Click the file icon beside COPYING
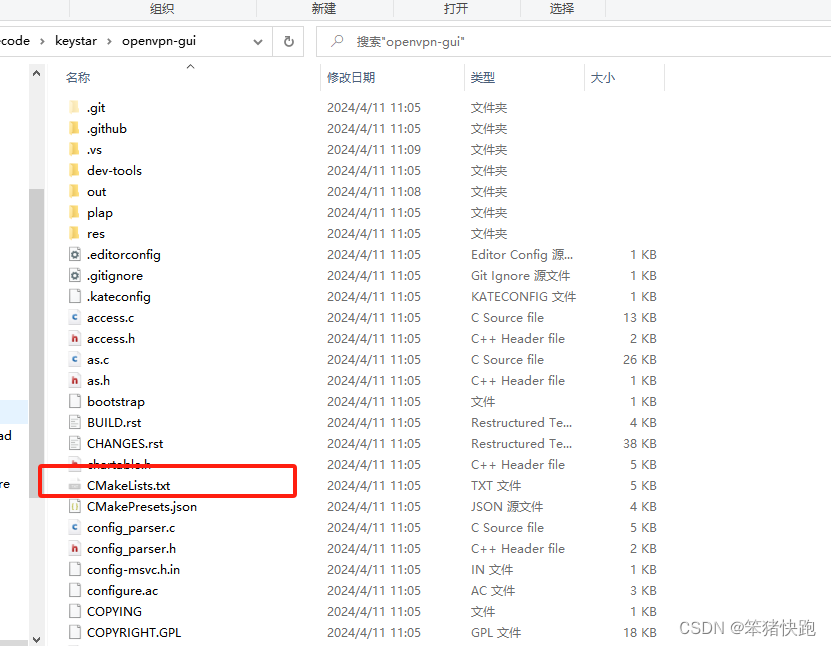This screenshot has width=831, height=646. coord(74,611)
